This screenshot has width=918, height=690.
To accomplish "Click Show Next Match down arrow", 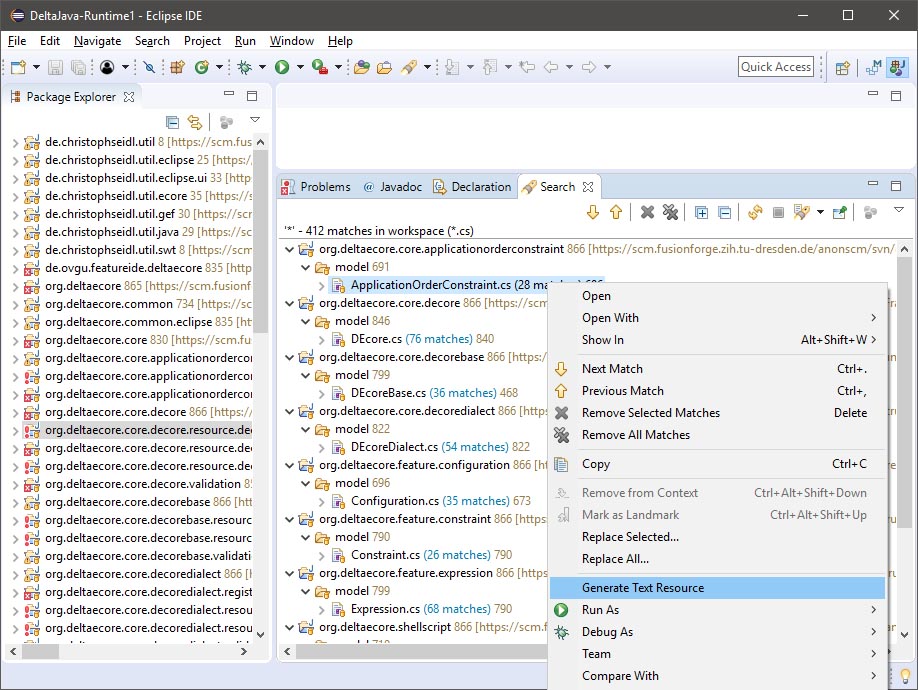I will 592,212.
